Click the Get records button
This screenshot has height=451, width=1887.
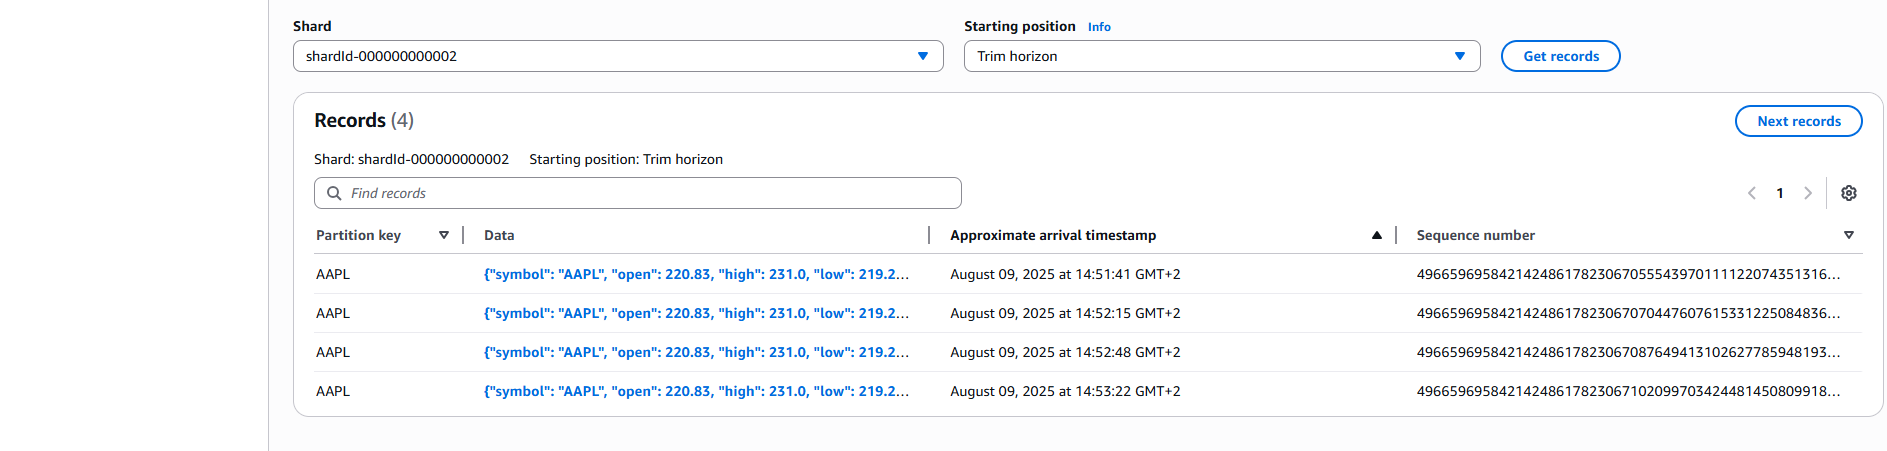(x=1561, y=56)
